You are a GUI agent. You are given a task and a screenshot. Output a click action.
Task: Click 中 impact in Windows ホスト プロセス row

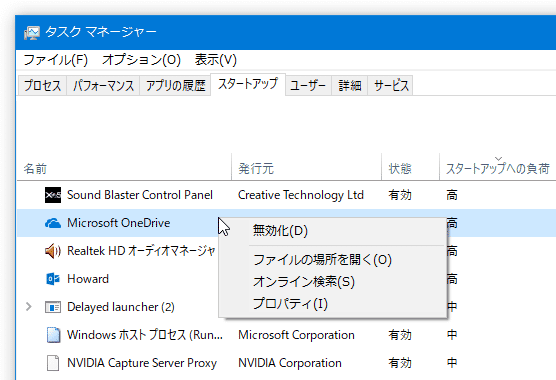(452, 335)
